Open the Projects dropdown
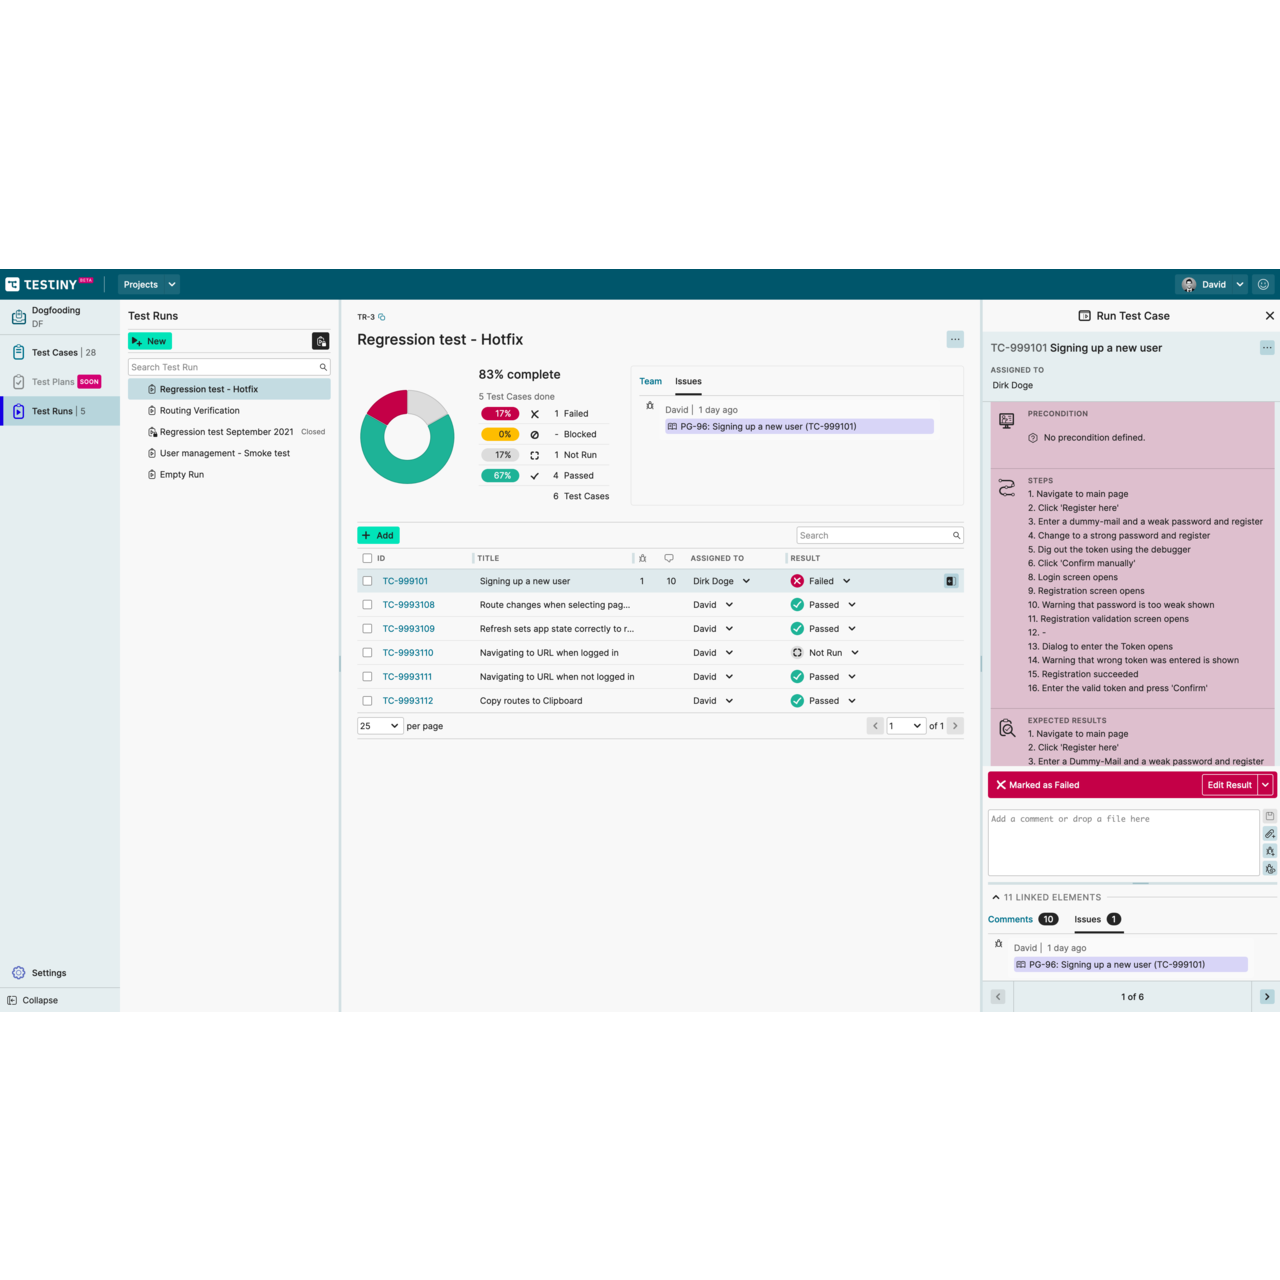 149,285
